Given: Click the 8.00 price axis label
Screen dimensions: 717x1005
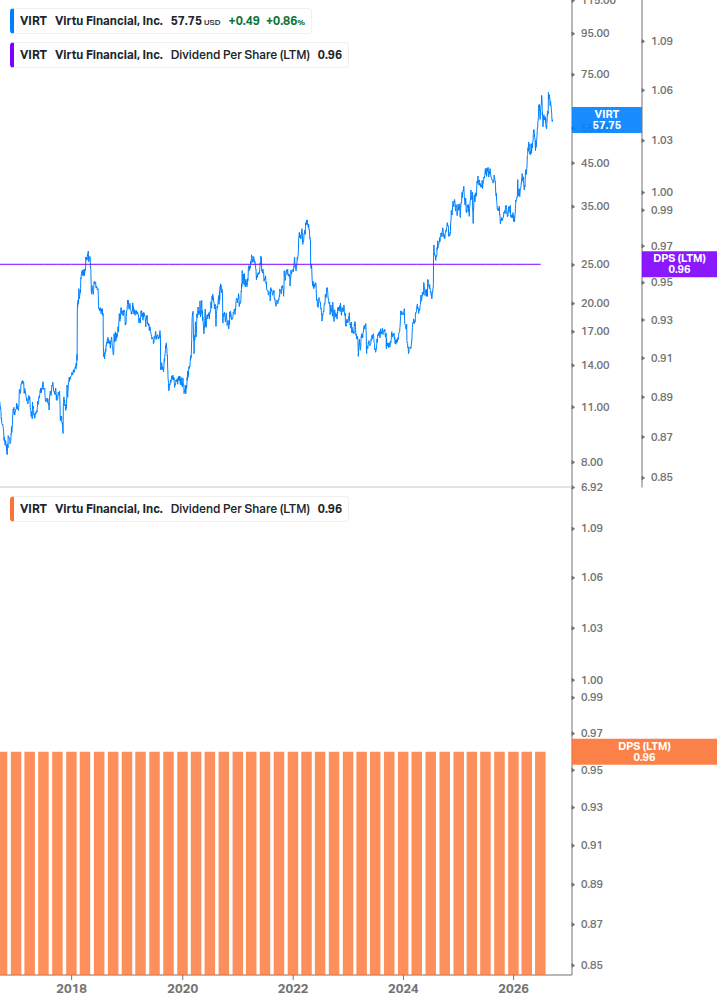Looking at the screenshot, I should pyautogui.click(x=592, y=462).
